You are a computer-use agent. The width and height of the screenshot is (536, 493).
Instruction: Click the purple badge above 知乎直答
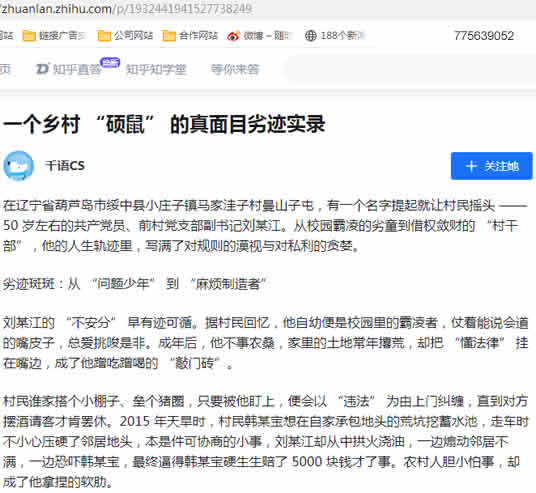coord(110,63)
